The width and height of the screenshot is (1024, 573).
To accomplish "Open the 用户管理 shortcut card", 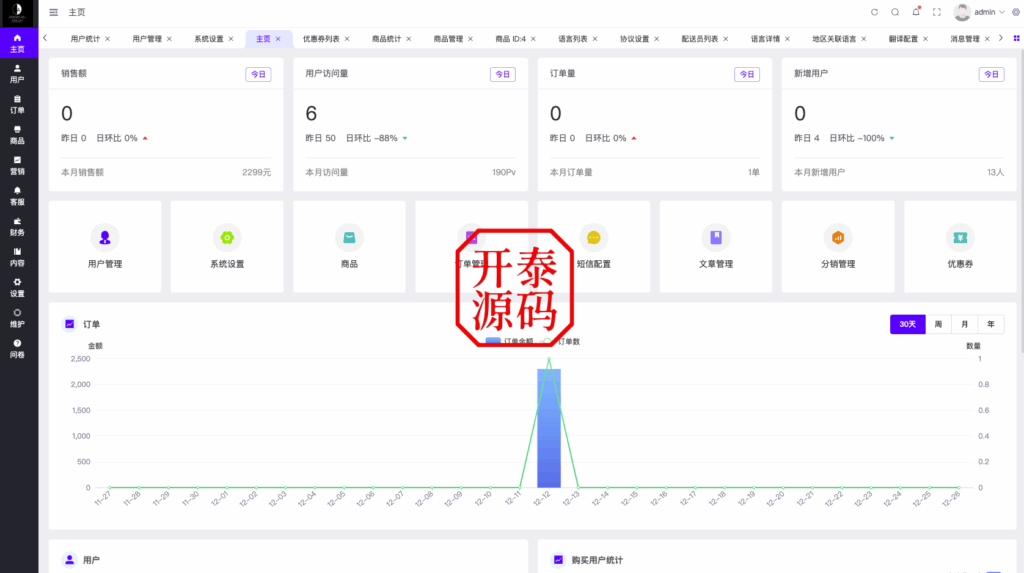I will [104, 247].
